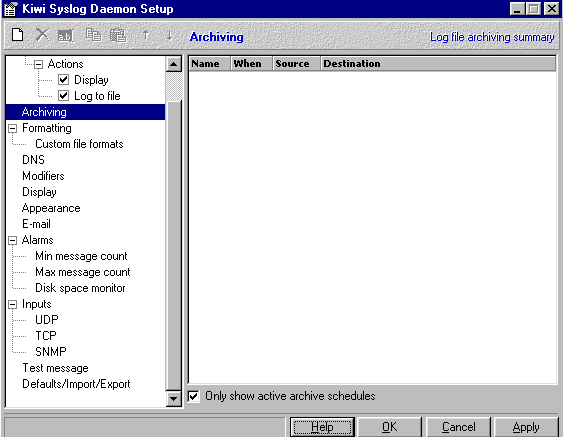Select the UDP input item
This screenshot has width=563, height=437.
(47, 320)
